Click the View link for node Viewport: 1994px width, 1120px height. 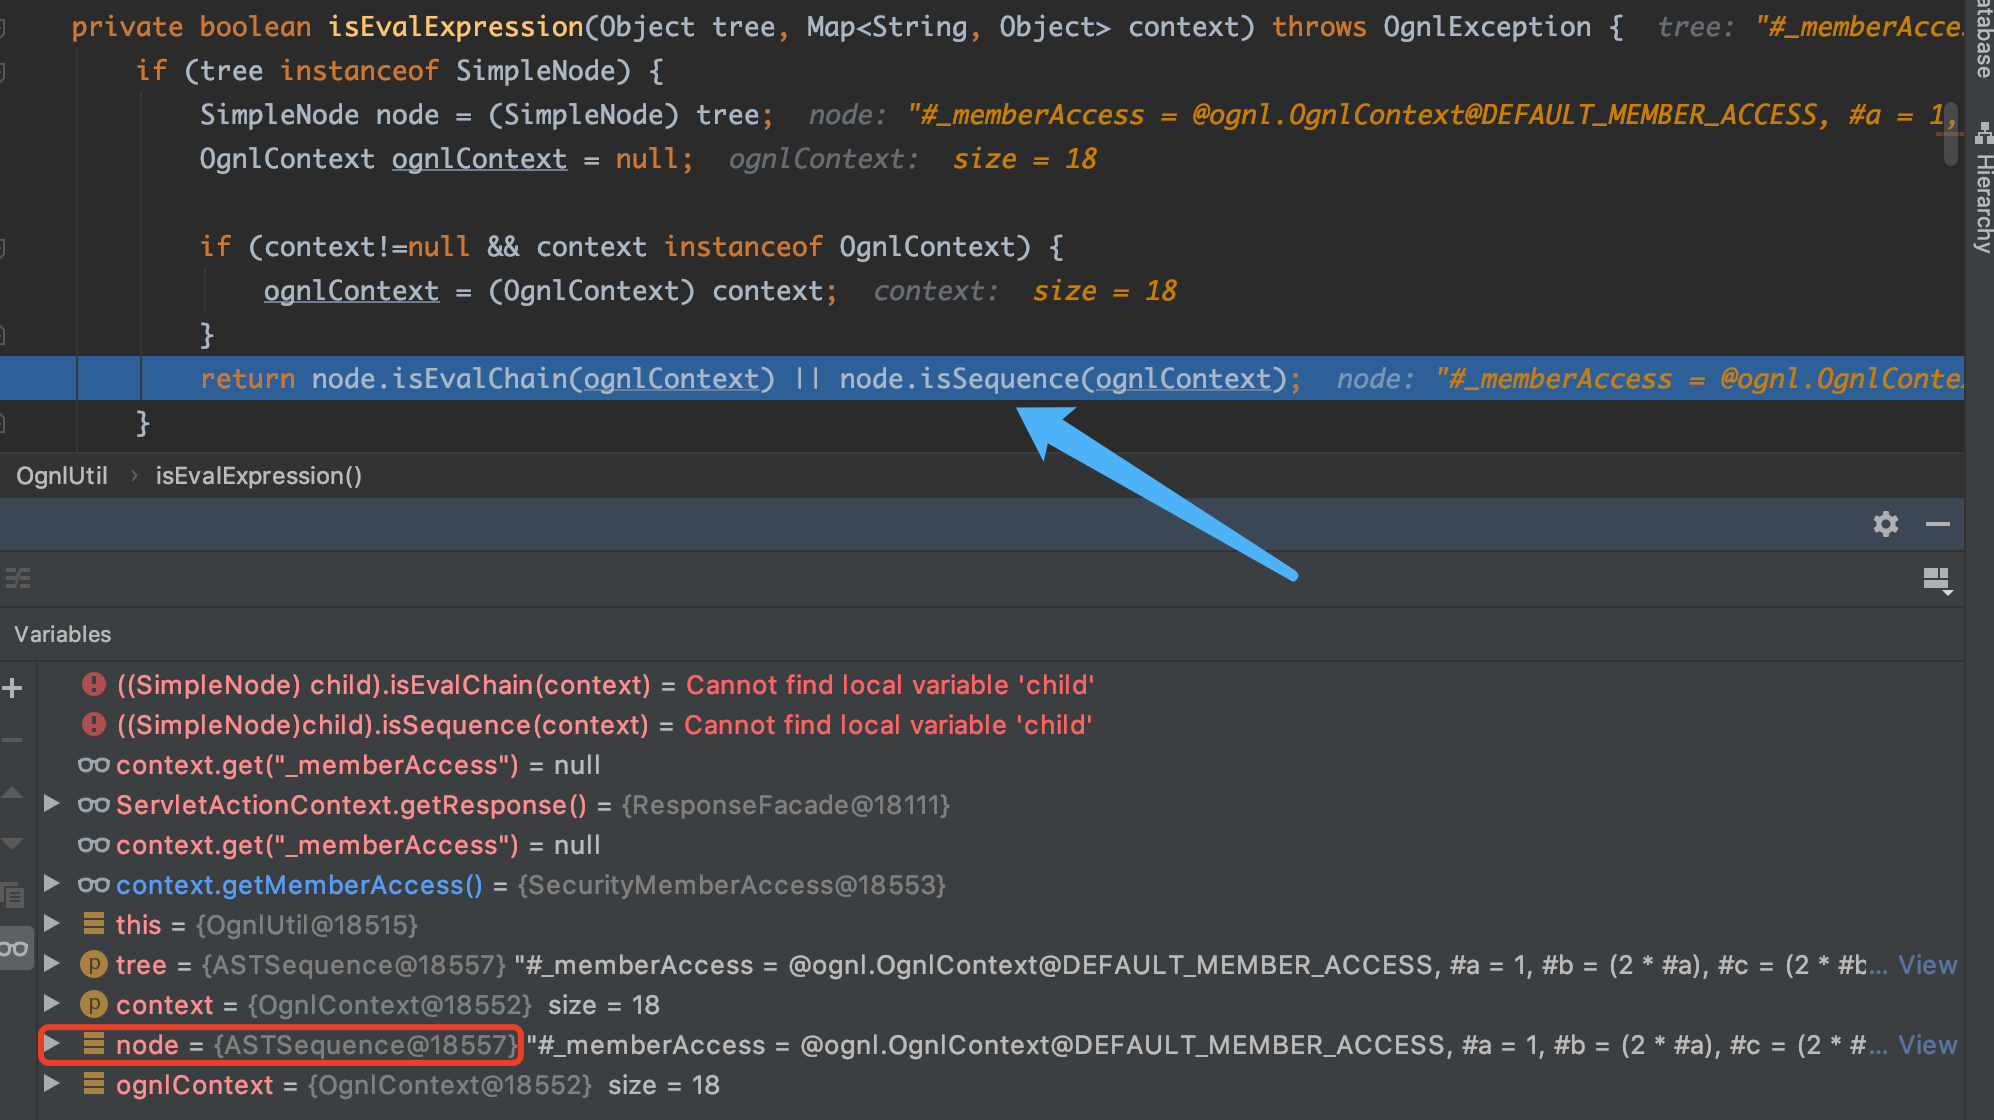click(1927, 1045)
